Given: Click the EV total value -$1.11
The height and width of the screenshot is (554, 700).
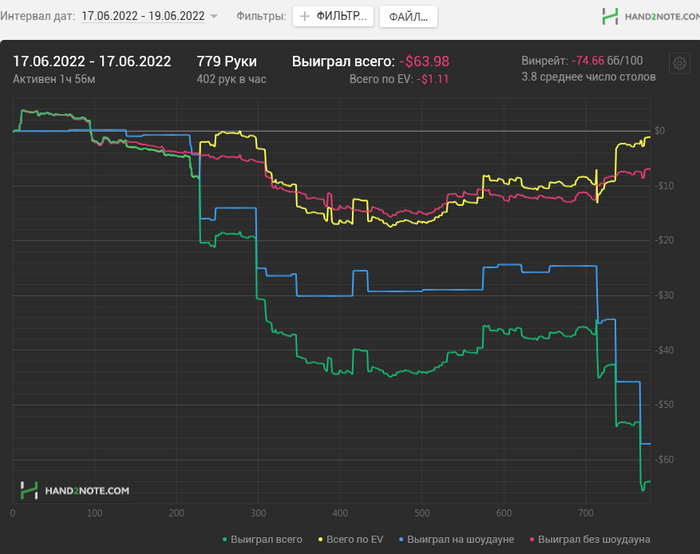Looking at the screenshot, I should click(433, 79).
